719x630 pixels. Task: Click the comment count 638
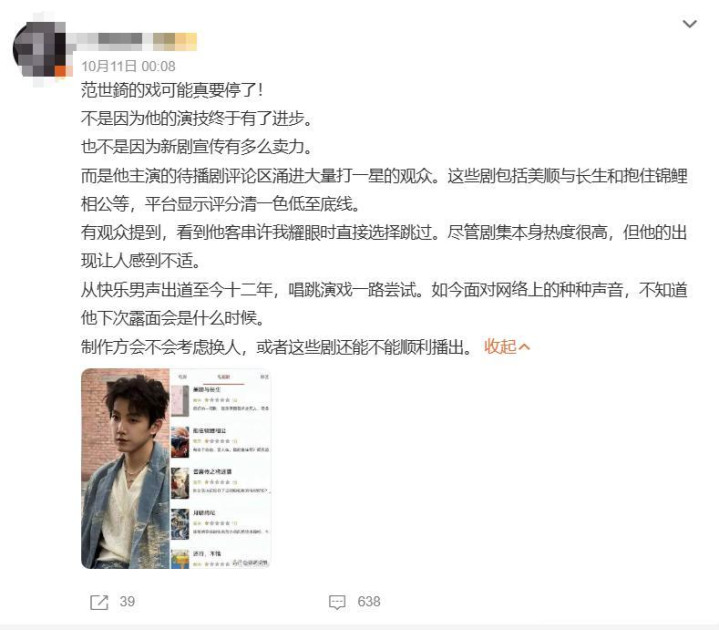click(x=369, y=602)
